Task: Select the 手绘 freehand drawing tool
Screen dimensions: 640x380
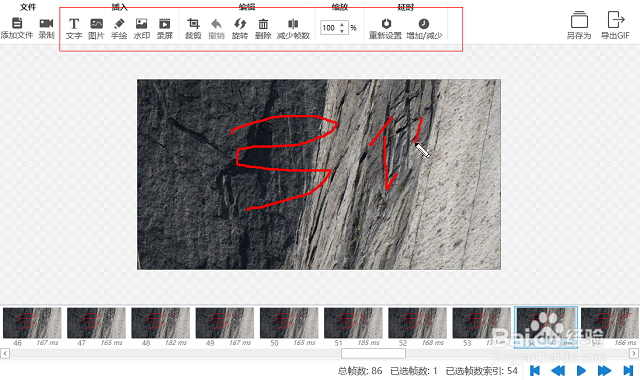Action: pos(119,24)
